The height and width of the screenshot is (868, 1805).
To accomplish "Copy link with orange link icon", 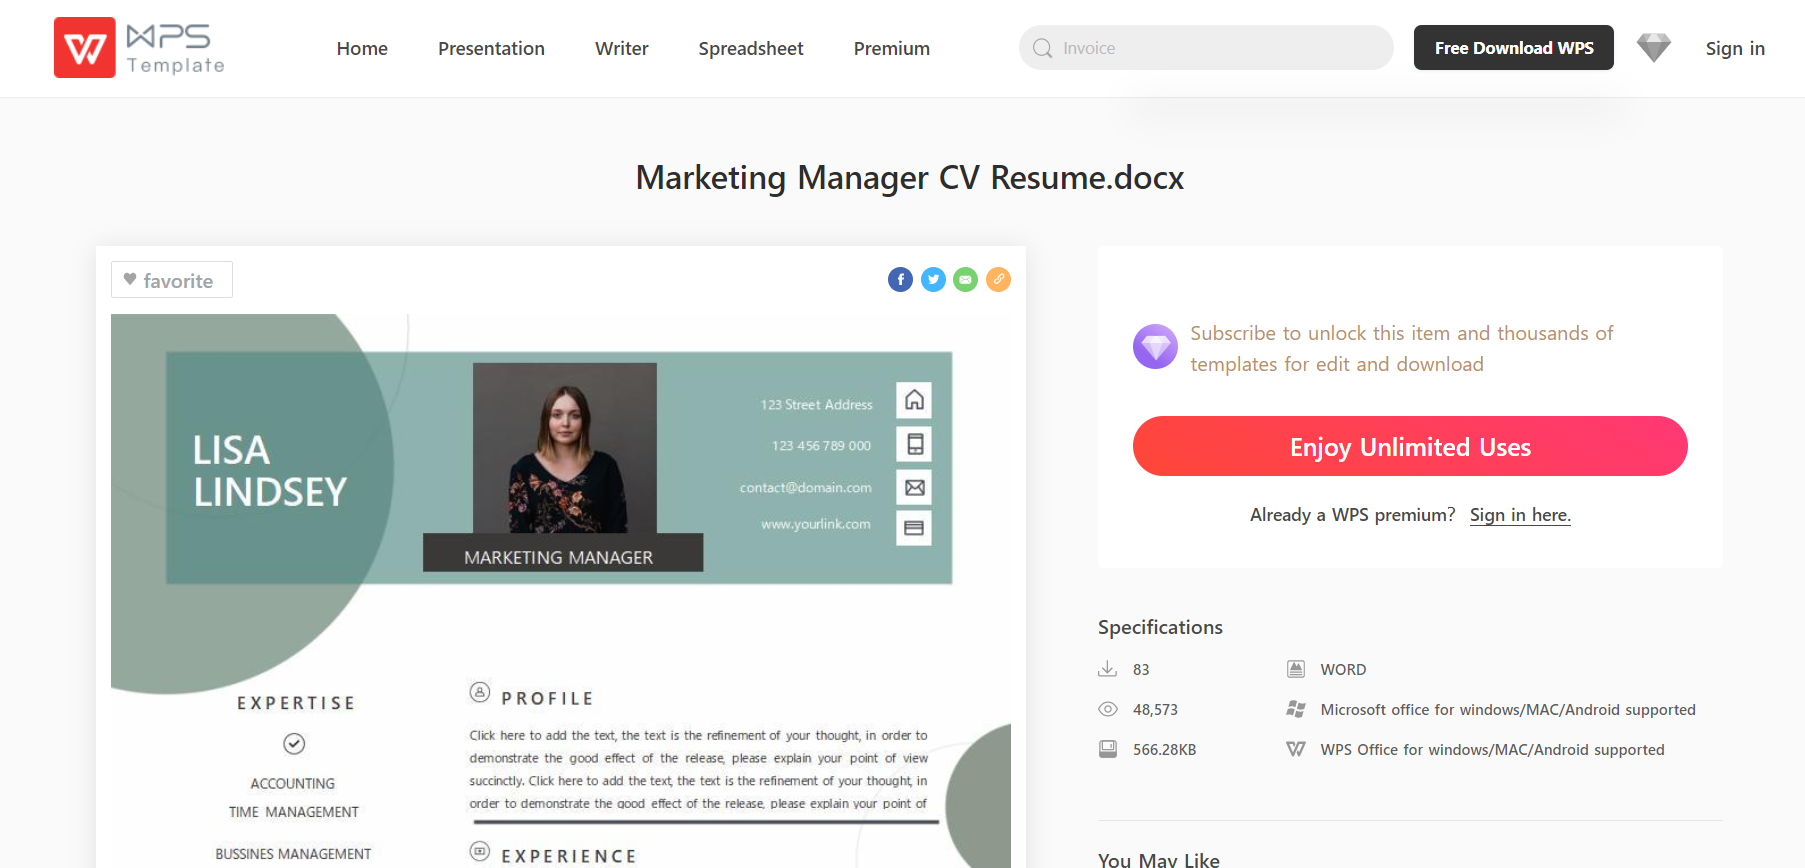I will coord(998,280).
